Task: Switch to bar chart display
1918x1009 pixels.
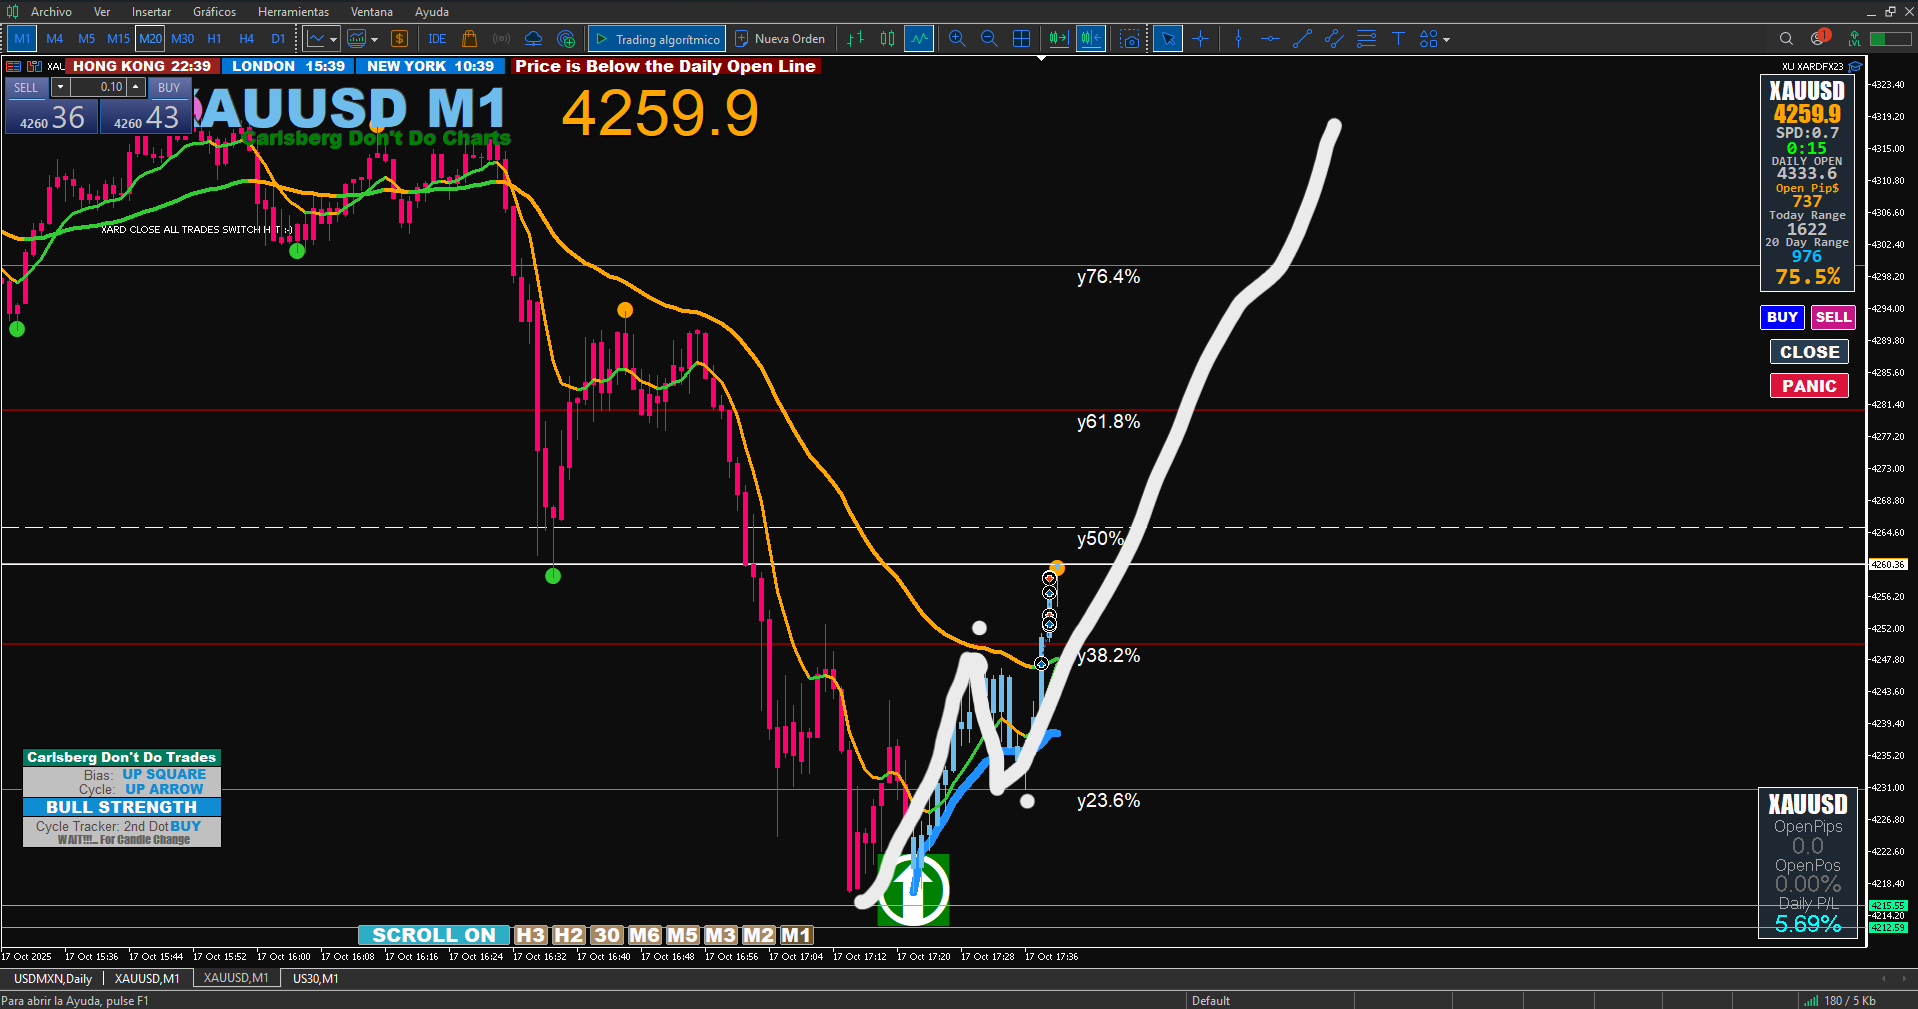Action: coord(856,39)
